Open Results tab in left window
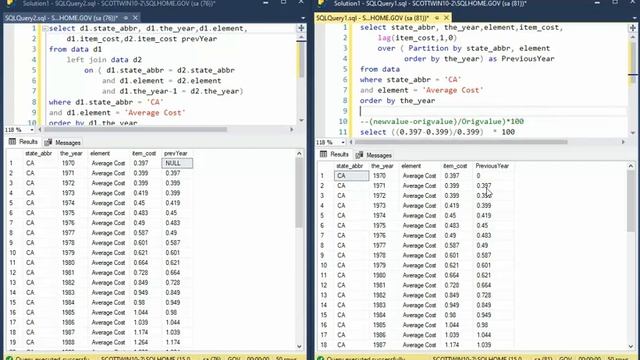Image resolution: width=640 pixels, height=360 pixels. click(x=23, y=142)
